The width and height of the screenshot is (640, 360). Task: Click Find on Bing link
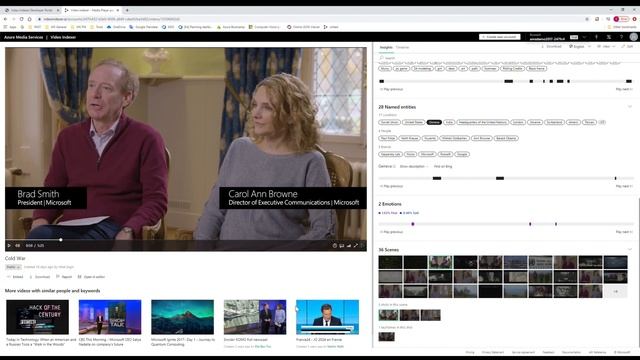pos(443,166)
